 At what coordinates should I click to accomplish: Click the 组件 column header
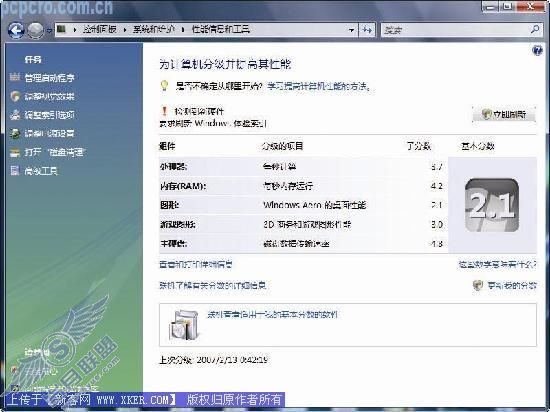click(167, 146)
